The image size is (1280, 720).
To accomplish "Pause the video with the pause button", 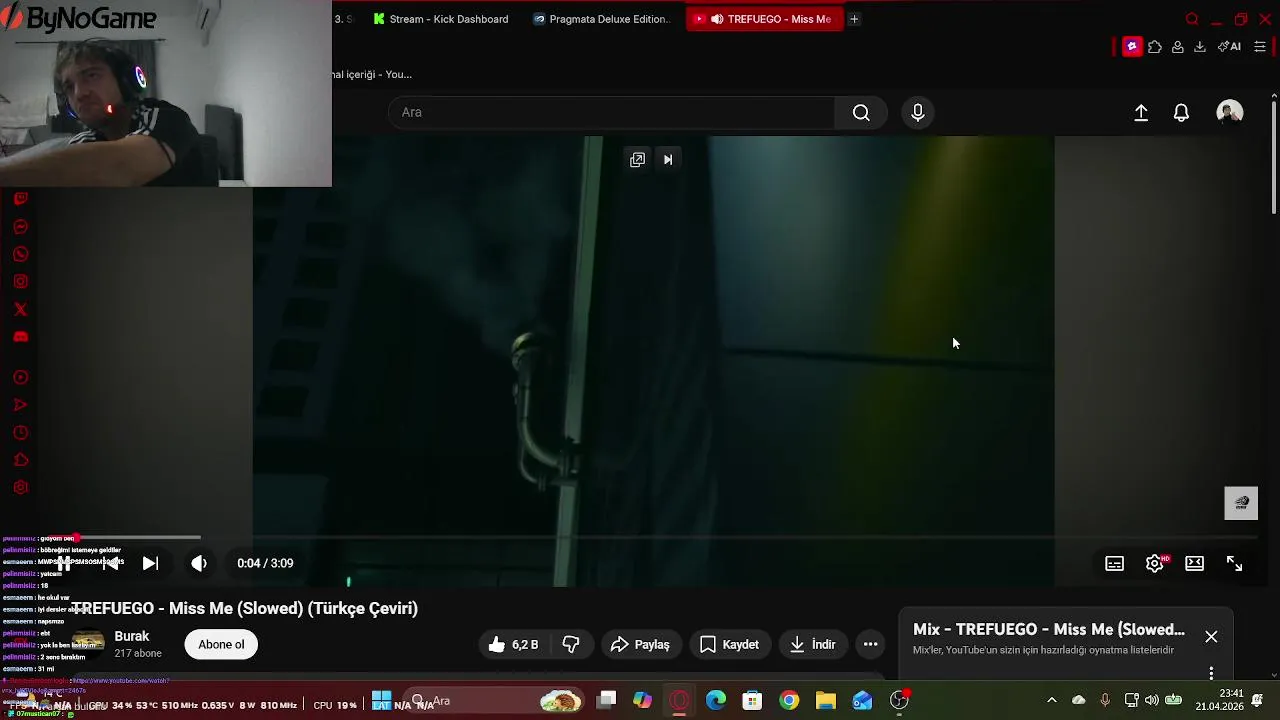I will (x=63, y=563).
